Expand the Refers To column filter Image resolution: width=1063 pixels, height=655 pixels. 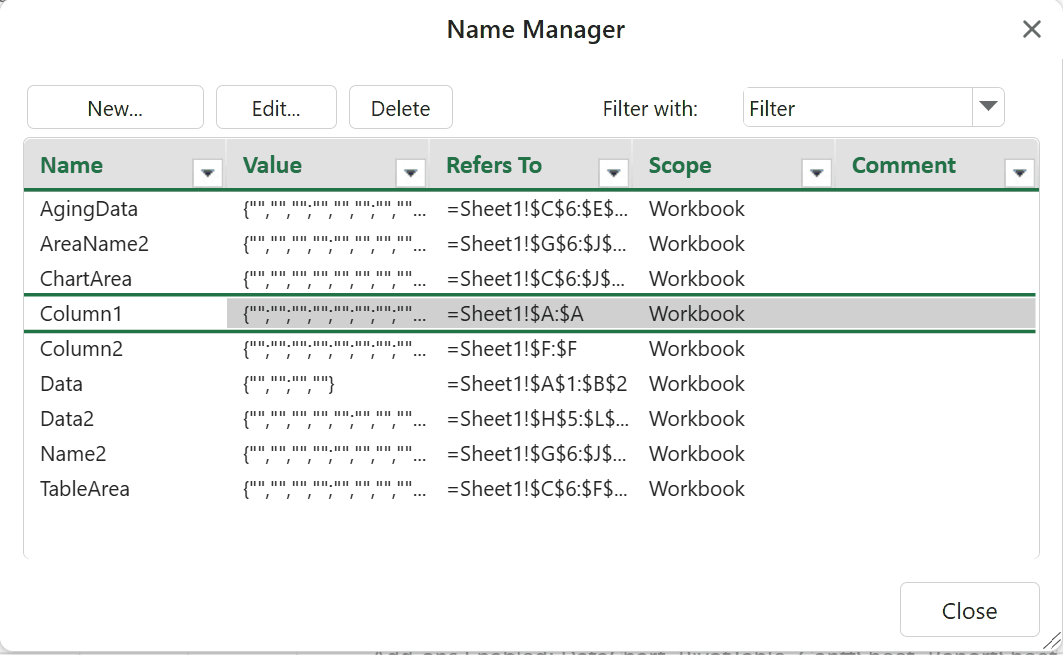(613, 173)
